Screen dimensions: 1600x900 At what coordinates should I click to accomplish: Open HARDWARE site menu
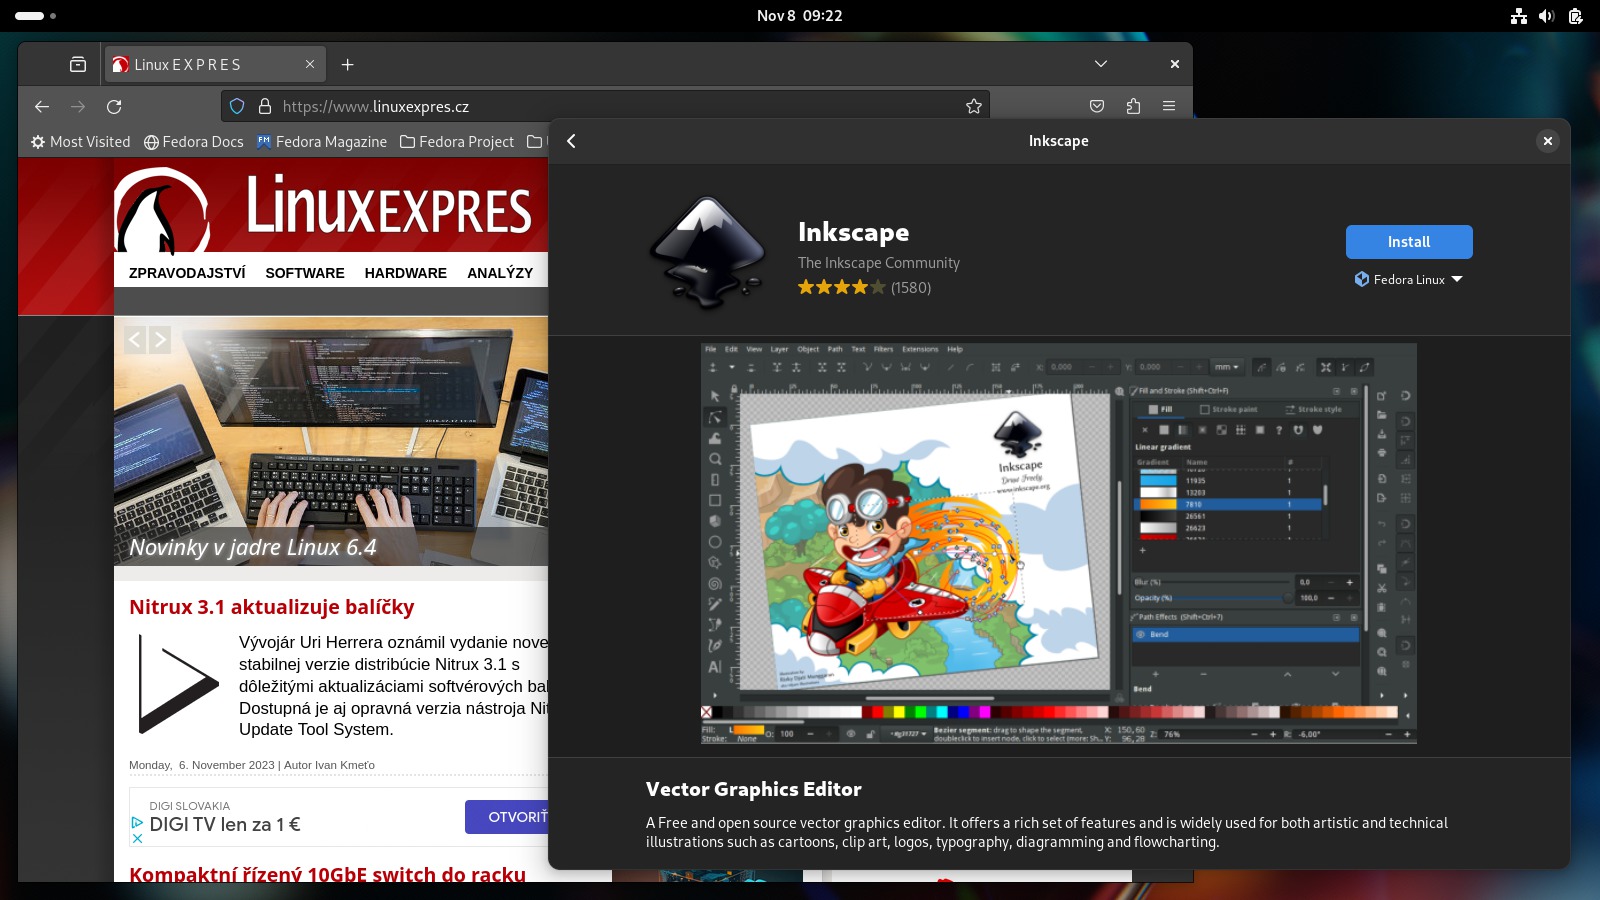click(405, 273)
